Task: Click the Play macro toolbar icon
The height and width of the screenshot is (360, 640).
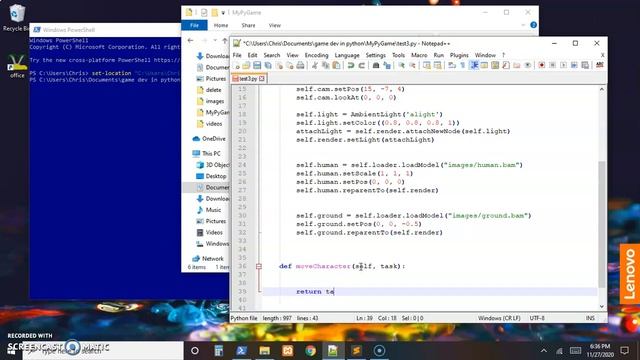Action: (x=563, y=65)
